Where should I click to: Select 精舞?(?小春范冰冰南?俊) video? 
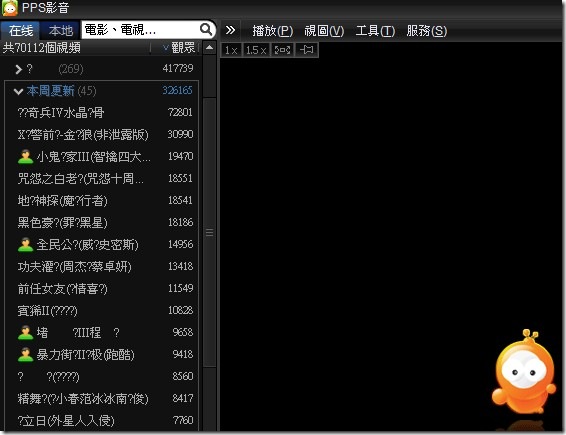pos(83,399)
